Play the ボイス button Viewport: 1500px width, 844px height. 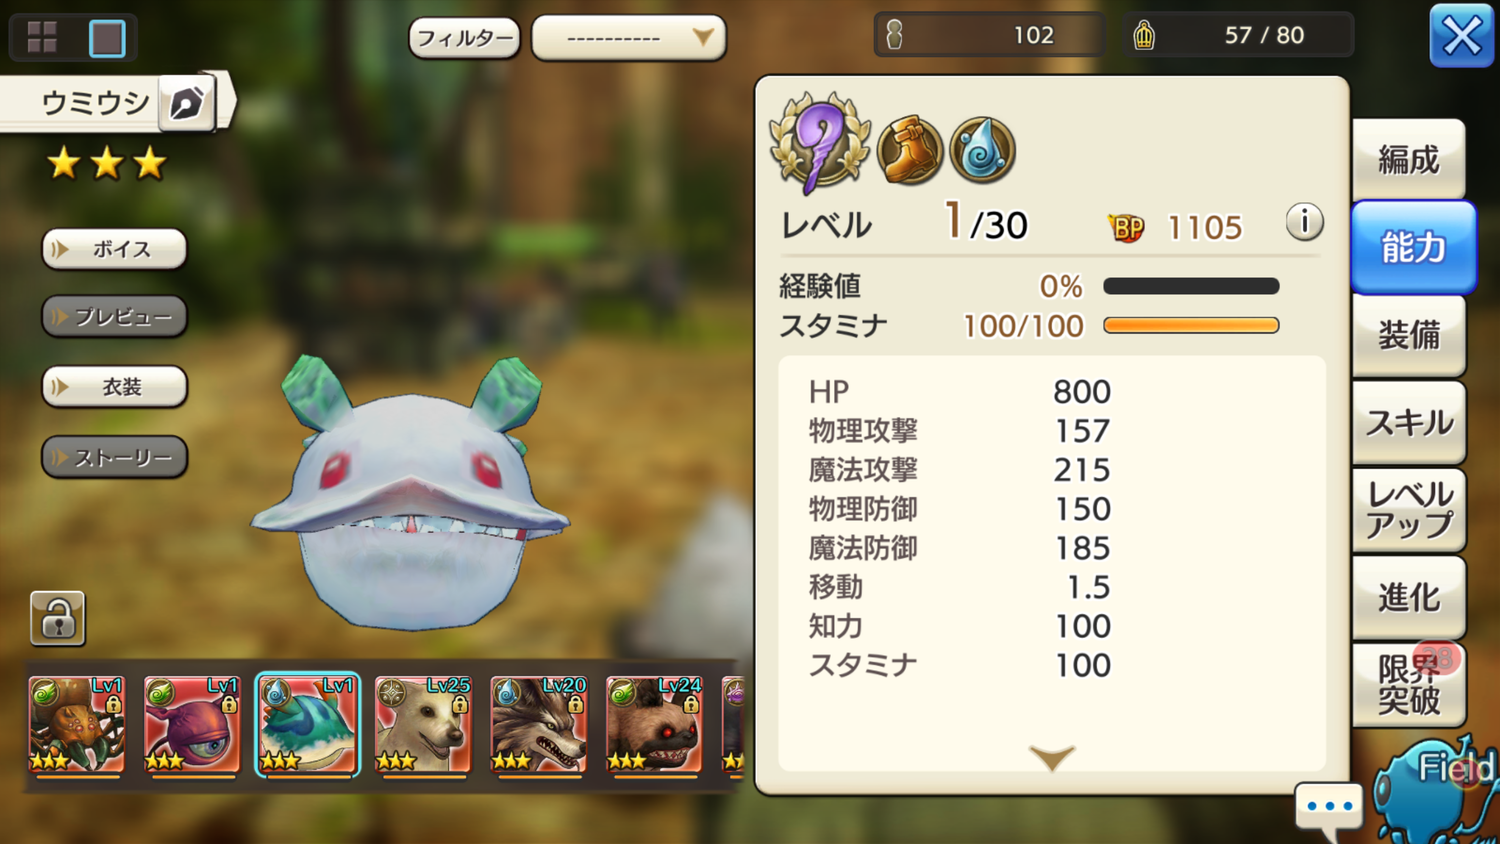coord(114,249)
